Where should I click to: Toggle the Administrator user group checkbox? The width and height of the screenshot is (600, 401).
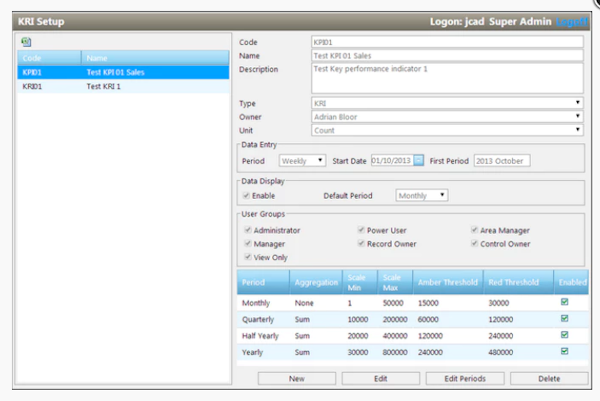point(248,230)
